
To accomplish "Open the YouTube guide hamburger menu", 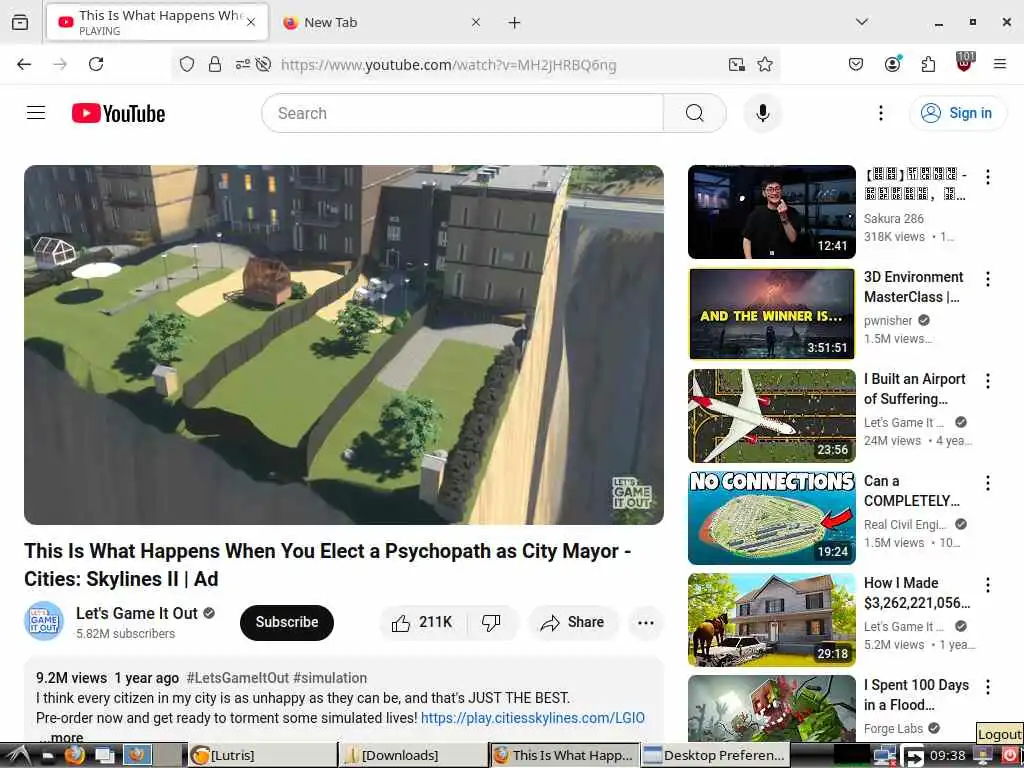I will click(x=36, y=113).
